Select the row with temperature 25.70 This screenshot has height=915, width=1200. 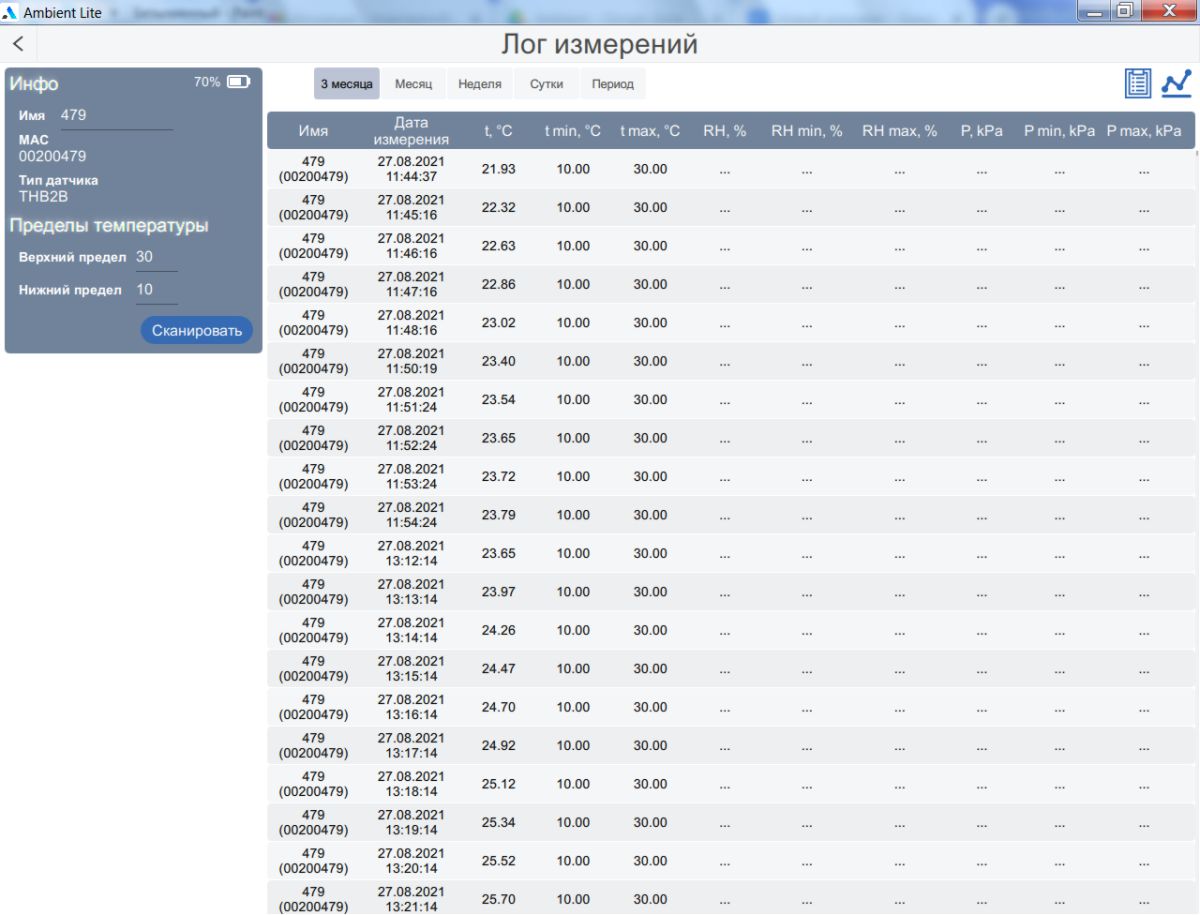click(x=730, y=899)
